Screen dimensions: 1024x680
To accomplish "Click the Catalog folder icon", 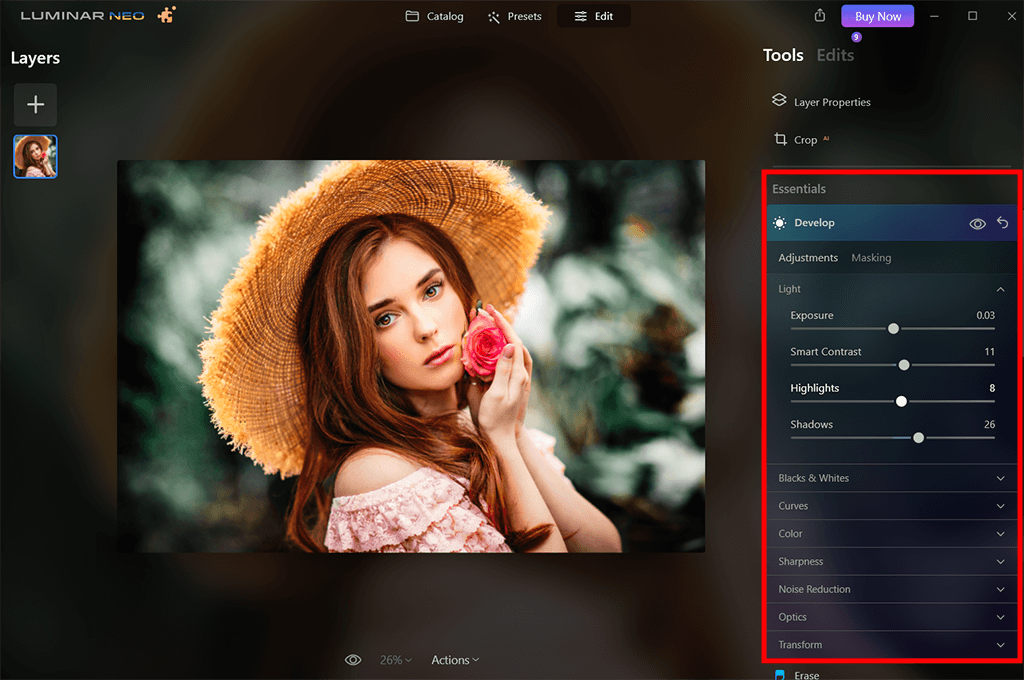I will click(412, 16).
